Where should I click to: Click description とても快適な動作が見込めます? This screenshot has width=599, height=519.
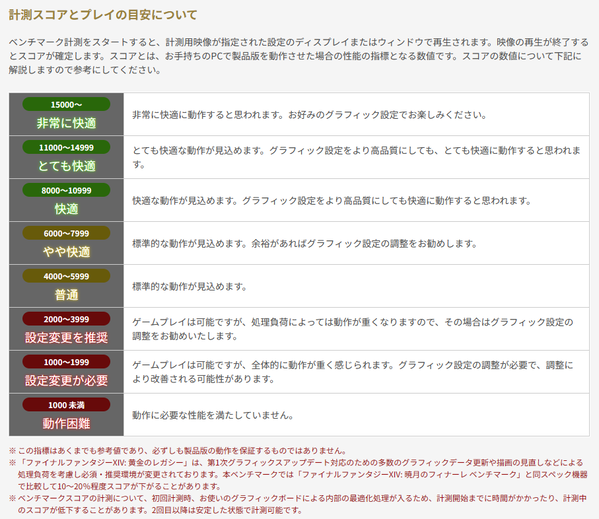click(356, 157)
